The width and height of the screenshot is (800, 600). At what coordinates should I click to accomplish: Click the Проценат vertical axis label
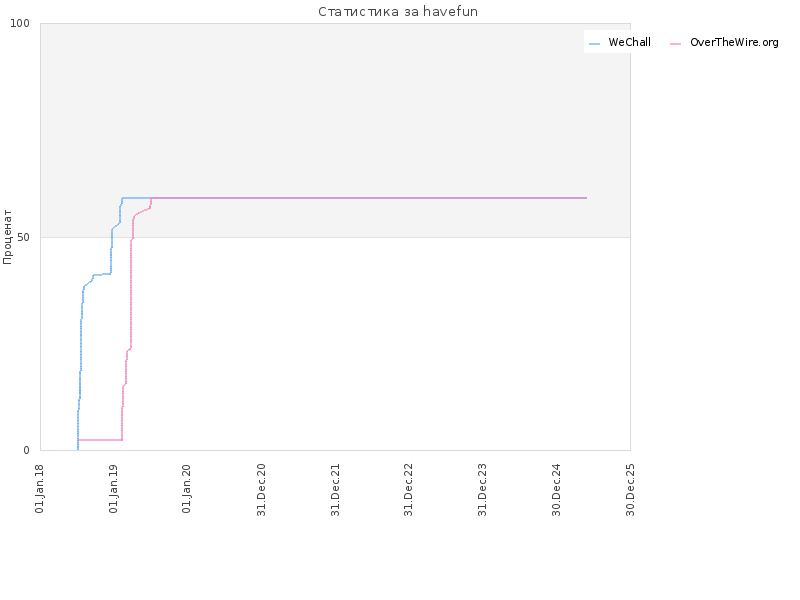pos(7,237)
